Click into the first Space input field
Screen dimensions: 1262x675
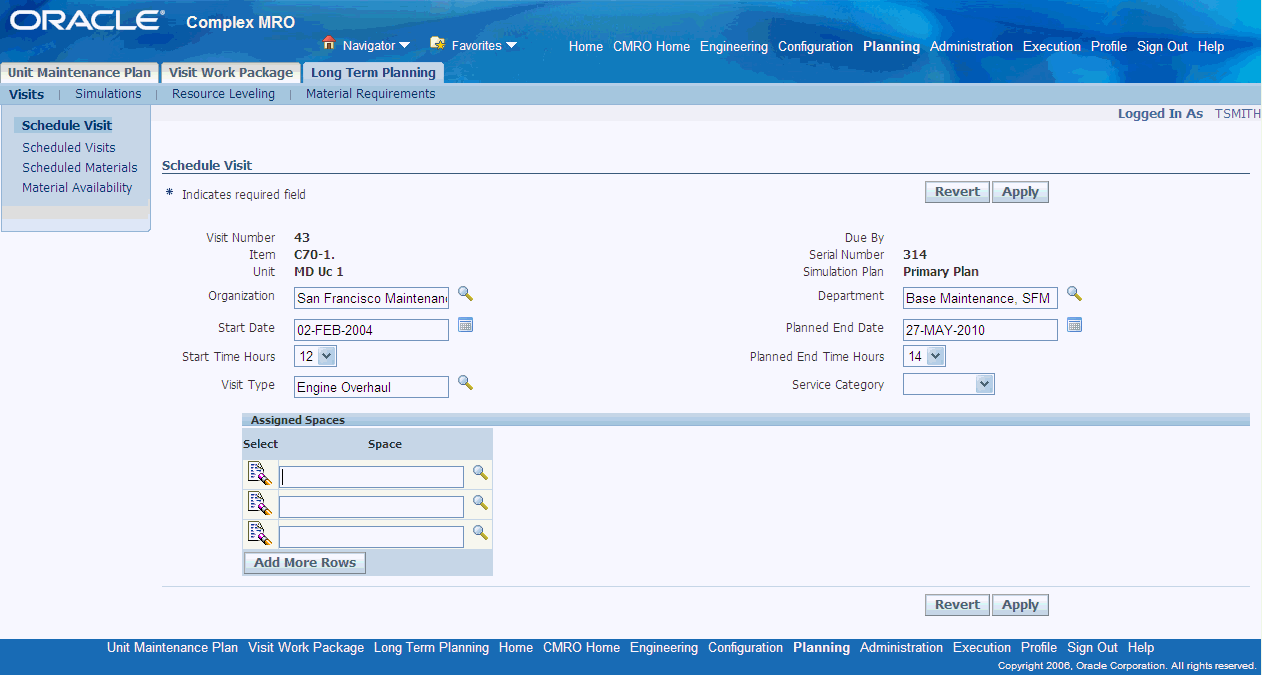(x=371, y=477)
